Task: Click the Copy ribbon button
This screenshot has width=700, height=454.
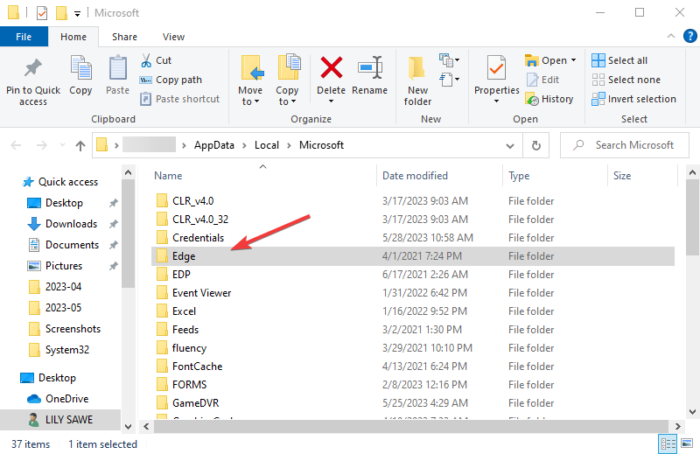Action: point(80,75)
